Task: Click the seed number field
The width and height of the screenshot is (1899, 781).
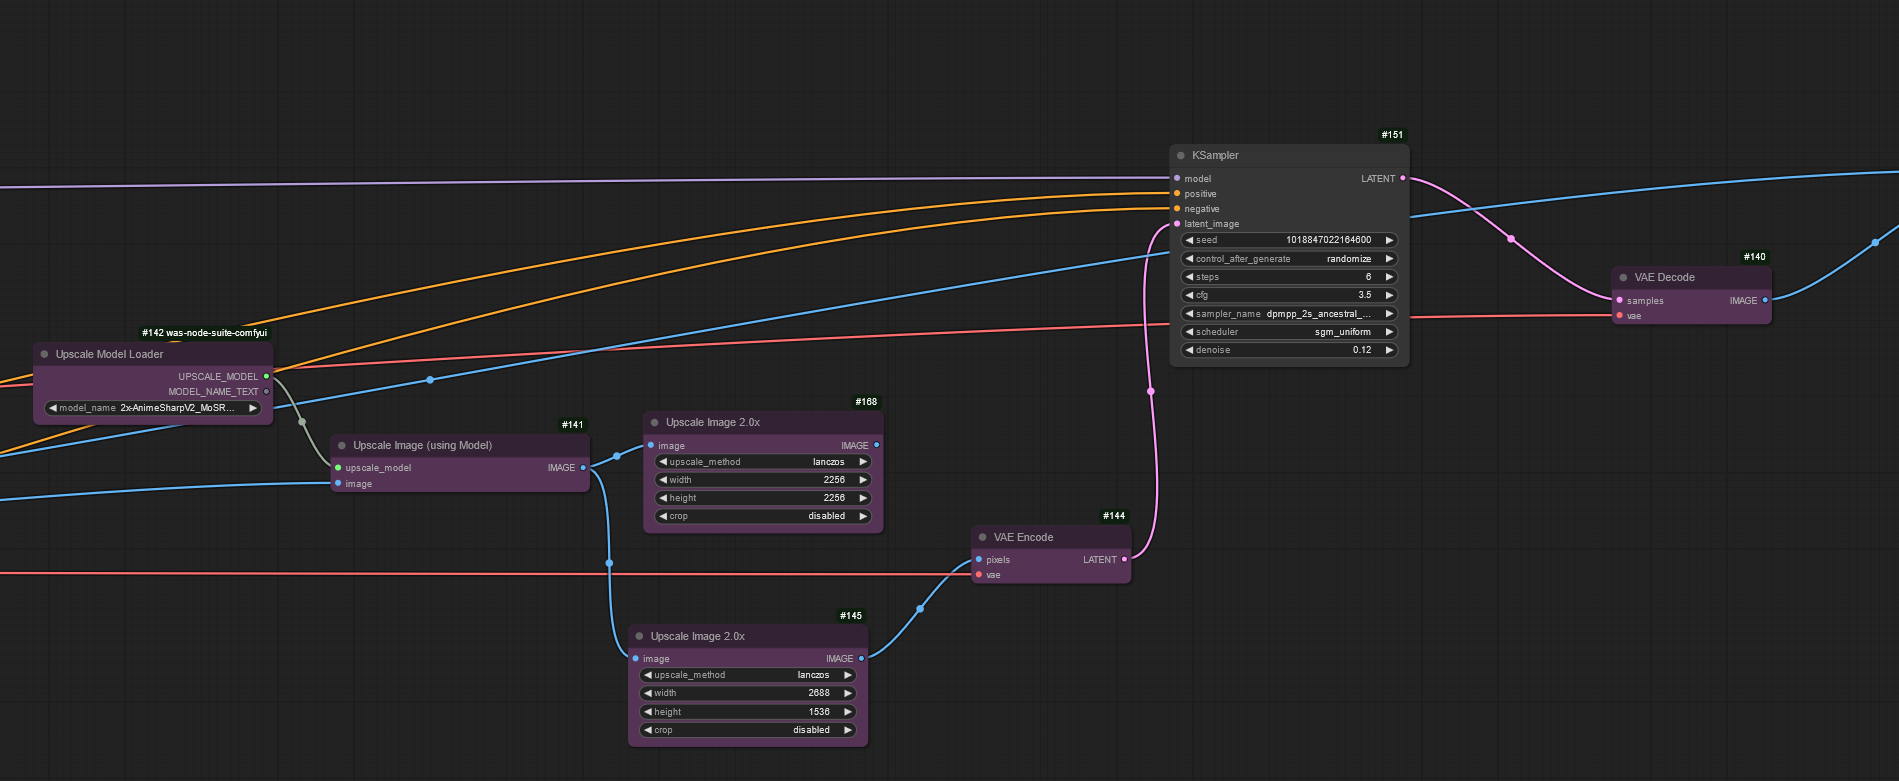Action: [1289, 240]
